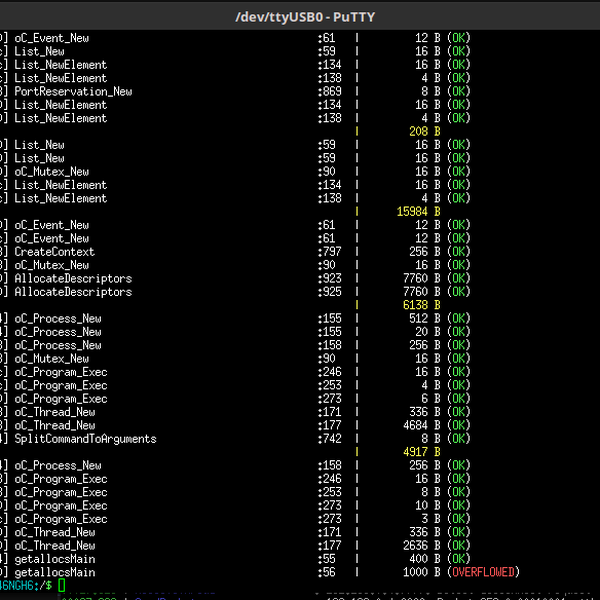Click getallocsMain line :56 entry

[x=55, y=572]
